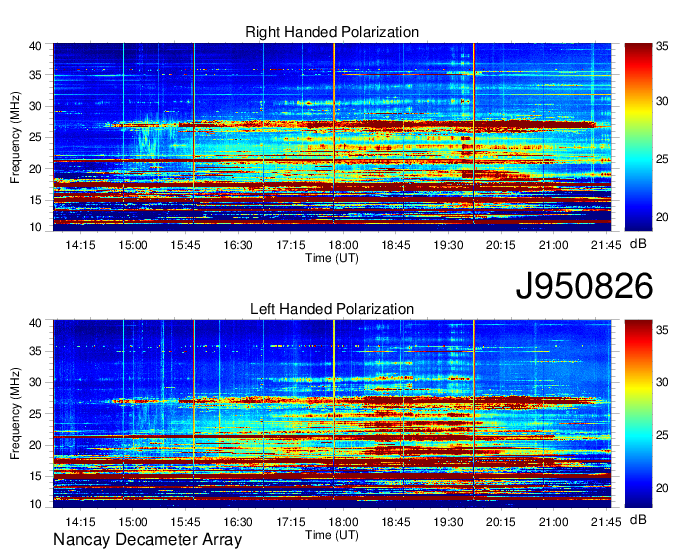Choose the 30 MHz frequency tick on lower plot

pyautogui.click(x=35, y=382)
